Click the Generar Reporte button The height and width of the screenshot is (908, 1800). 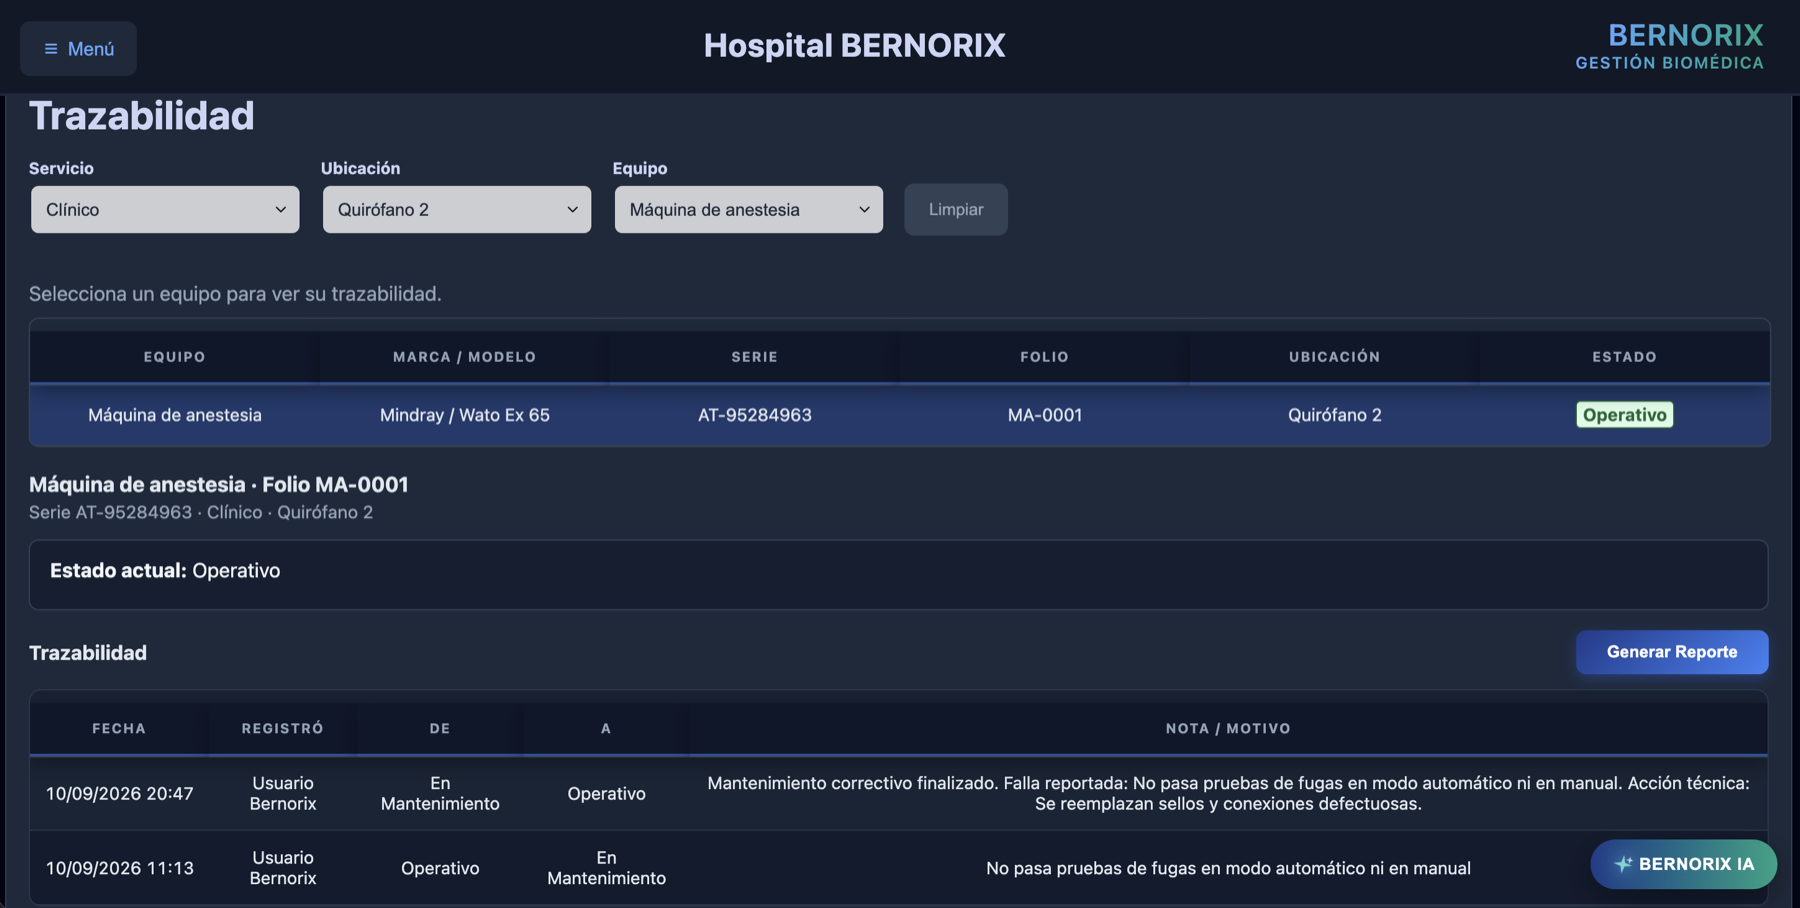click(x=1672, y=652)
